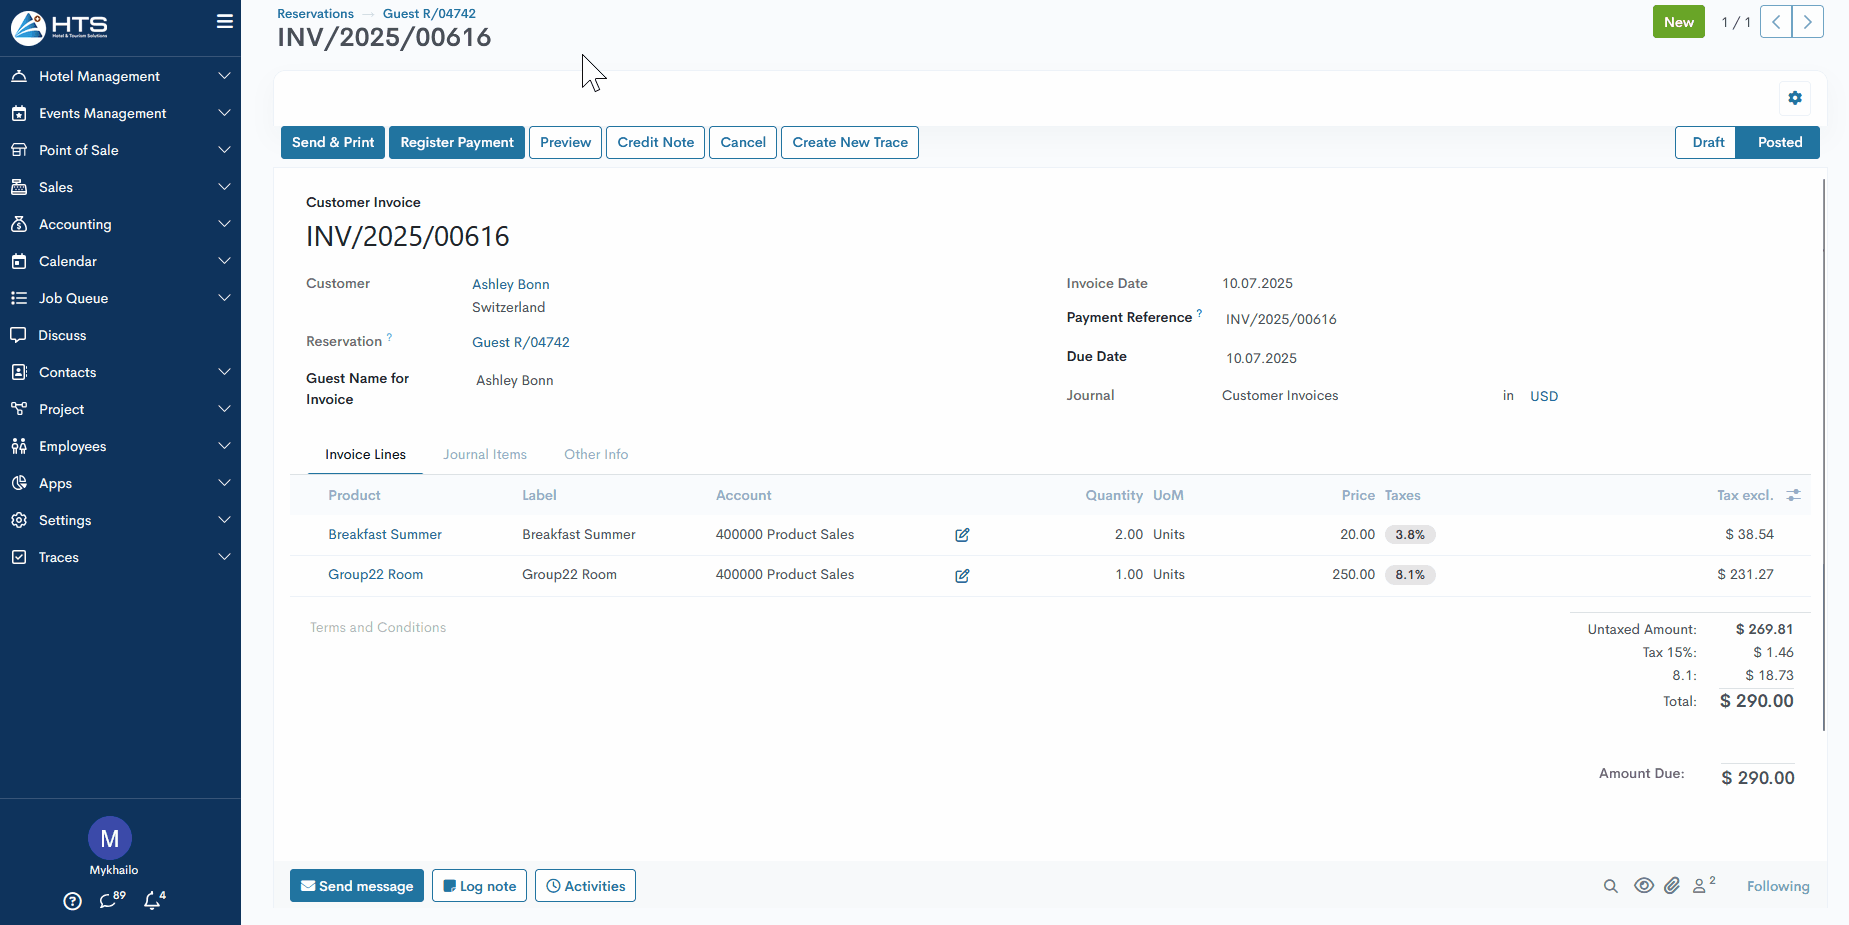The image size is (1849, 925).
Task: Open column options adjuster in invoice lines table
Action: point(1794,495)
